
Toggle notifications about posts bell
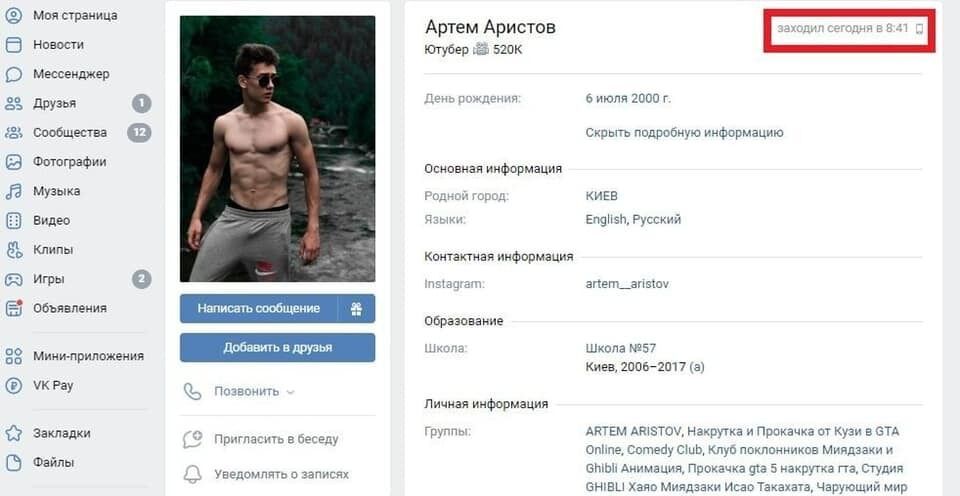[192, 474]
